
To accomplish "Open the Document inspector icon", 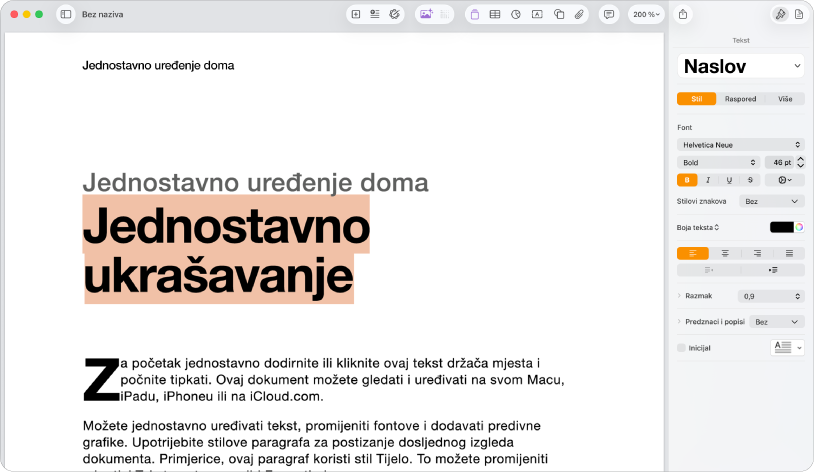I will coord(799,15).
